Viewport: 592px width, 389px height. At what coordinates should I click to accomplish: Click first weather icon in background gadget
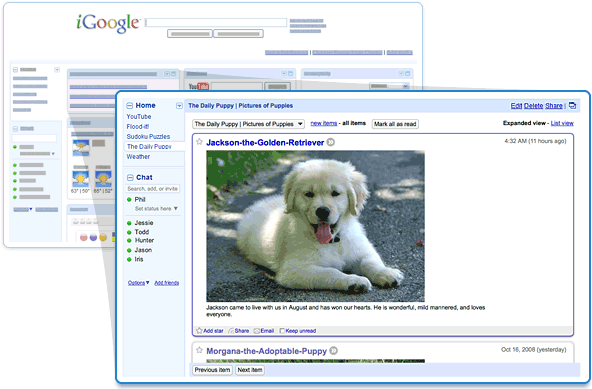[81, 148]
